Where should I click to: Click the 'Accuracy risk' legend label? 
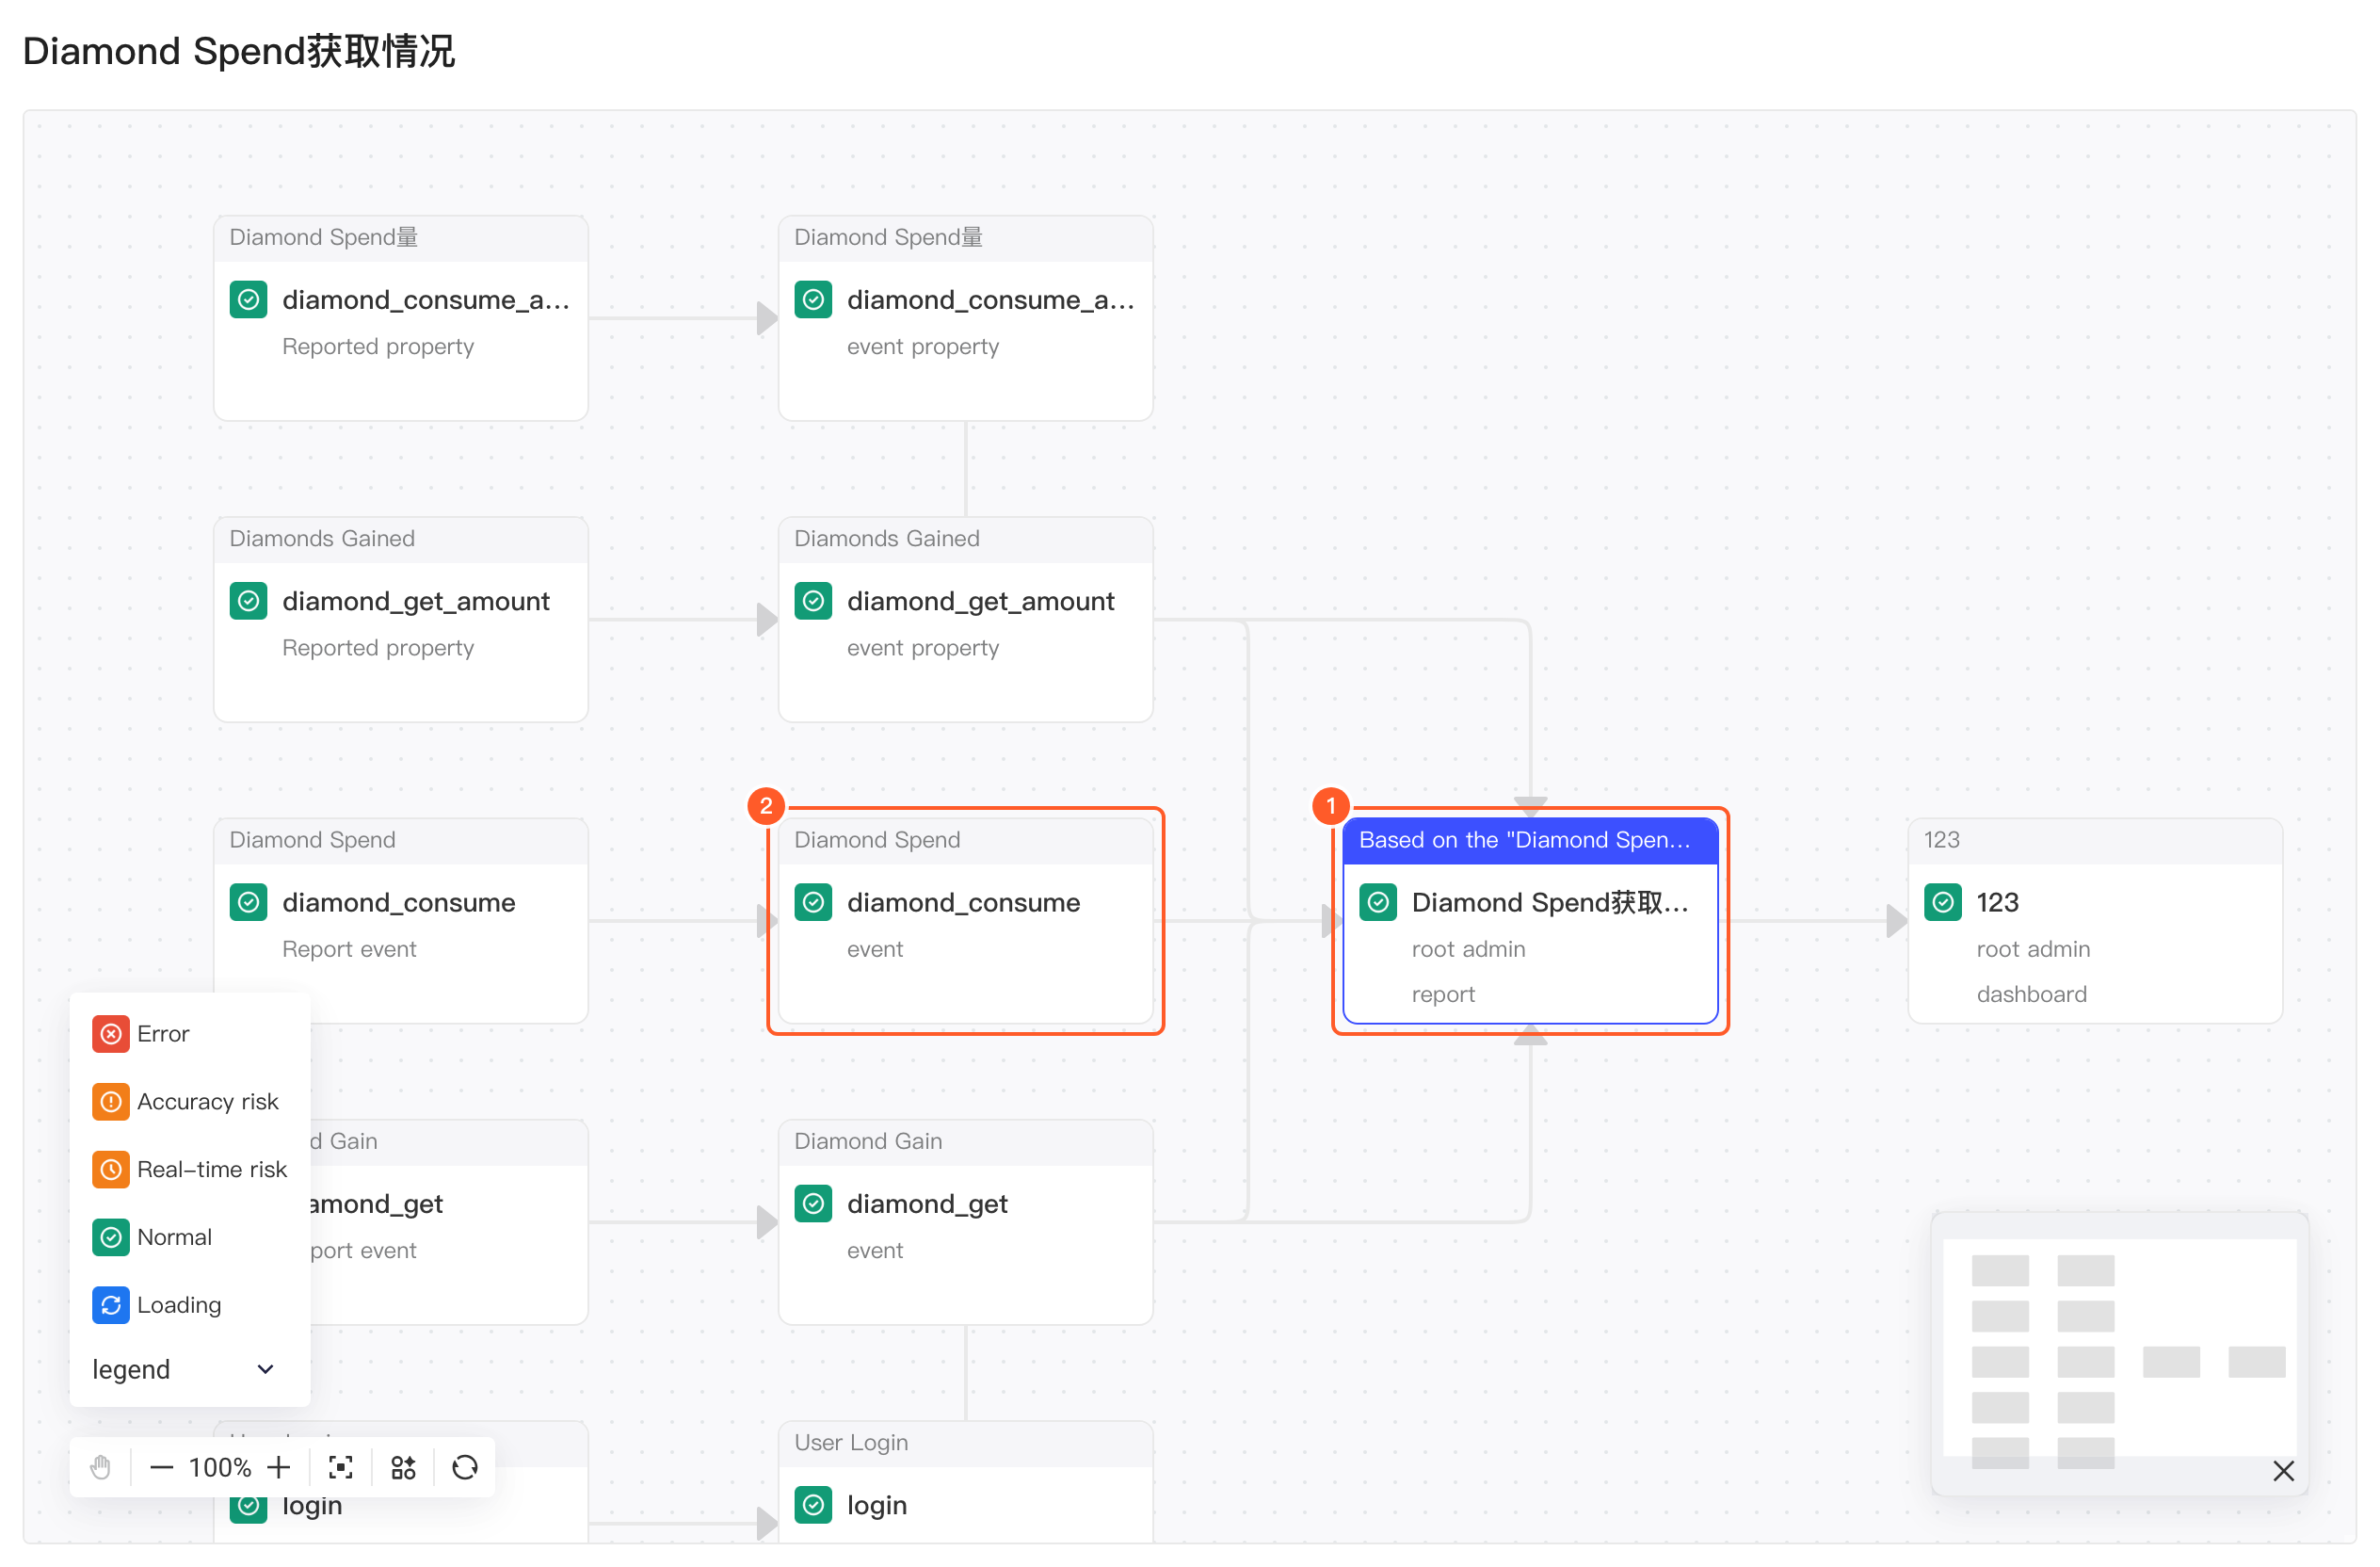coord(208,1101)
